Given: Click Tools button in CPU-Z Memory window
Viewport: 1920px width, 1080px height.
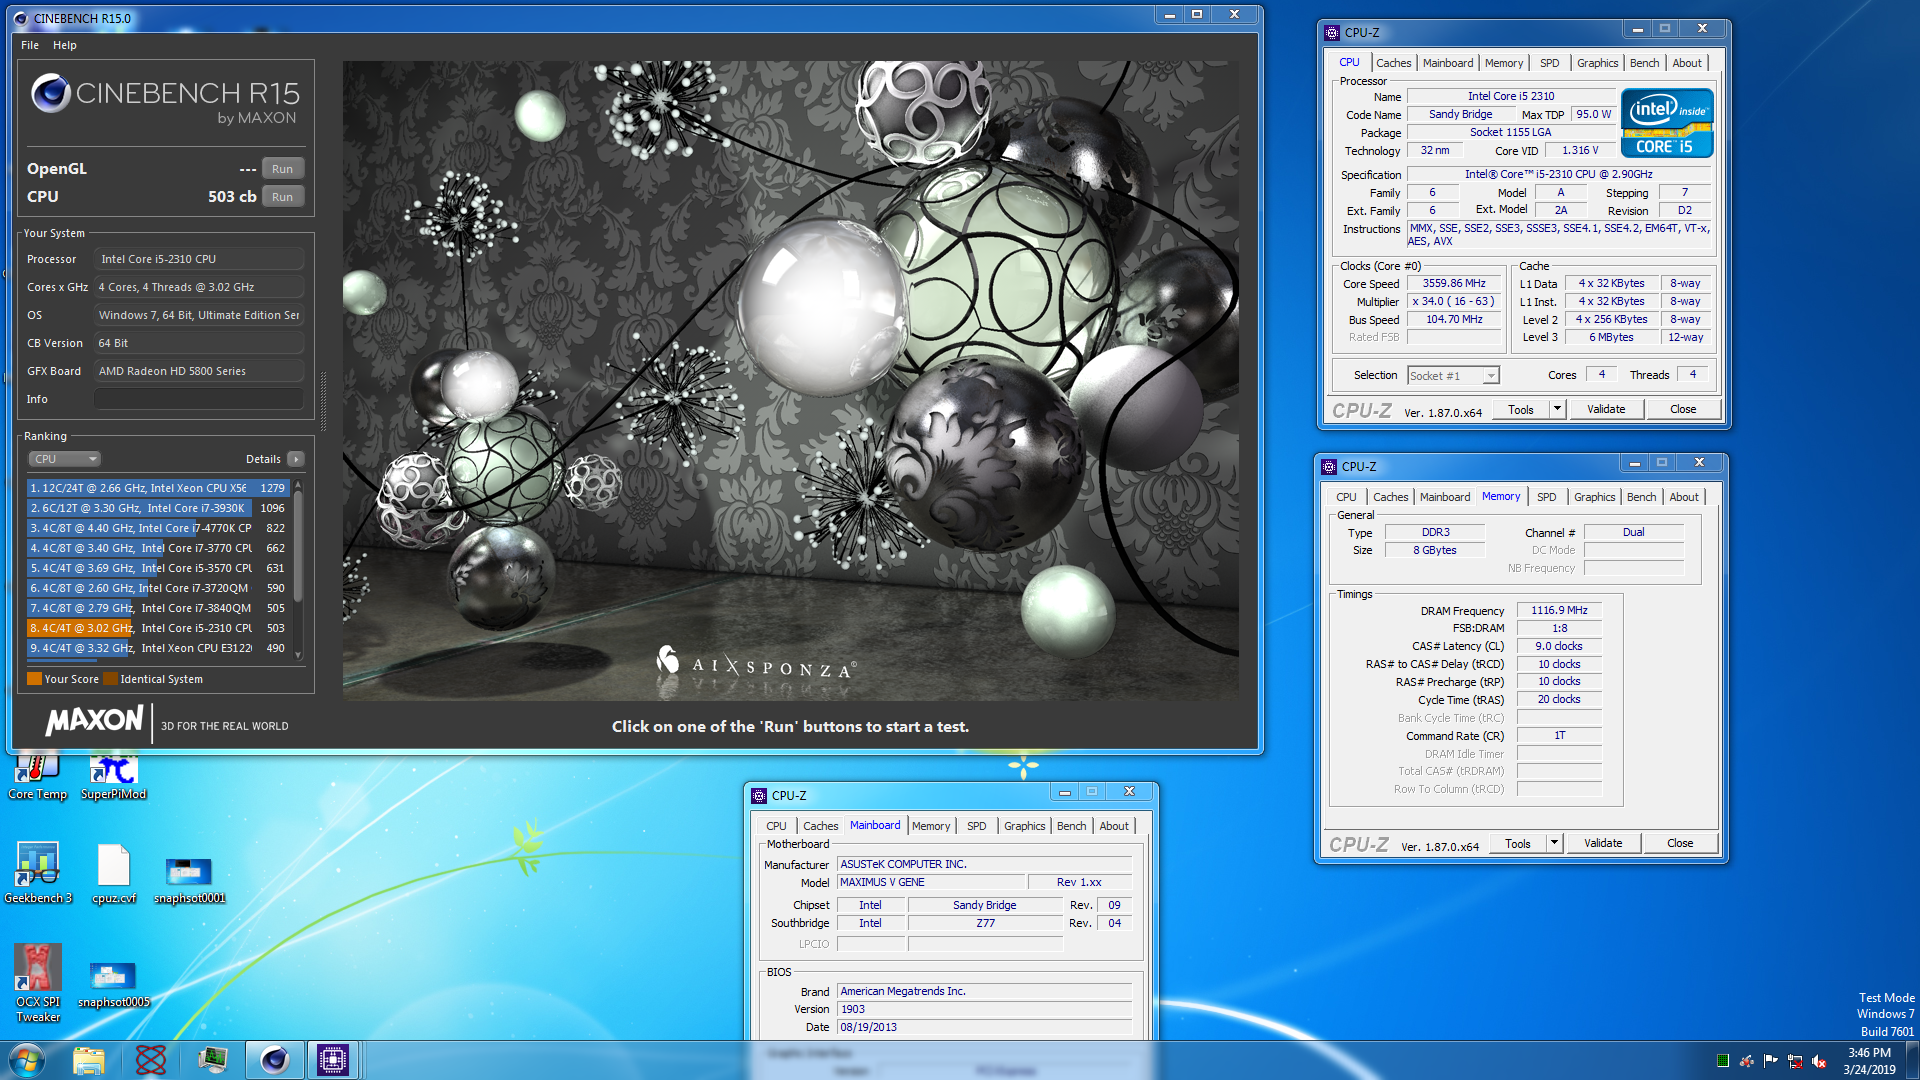Looking at the screenshot, I should 1518,843.
